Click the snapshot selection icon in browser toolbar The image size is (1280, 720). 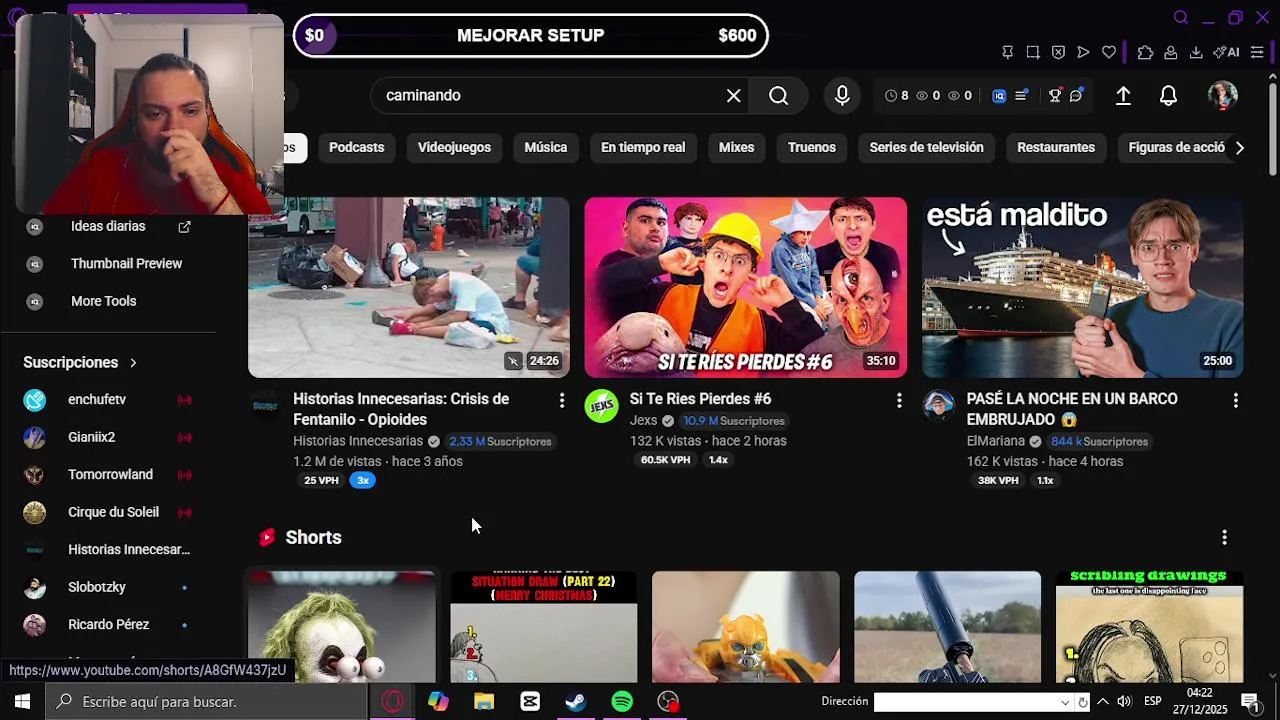pyautogui.click(x=1033, y=53)
